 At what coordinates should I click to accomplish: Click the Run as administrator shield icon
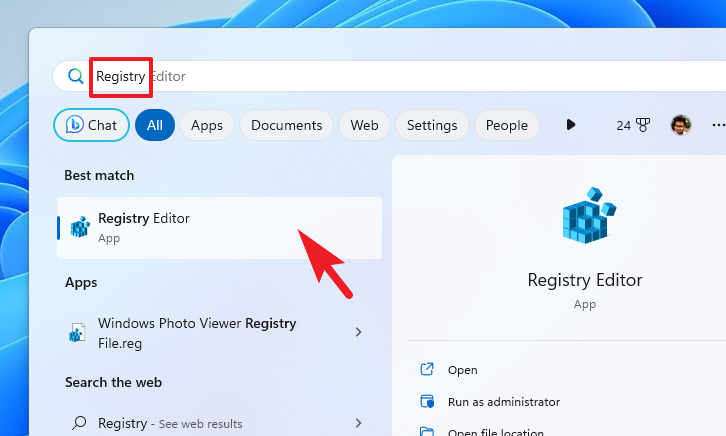click(427, 401)
